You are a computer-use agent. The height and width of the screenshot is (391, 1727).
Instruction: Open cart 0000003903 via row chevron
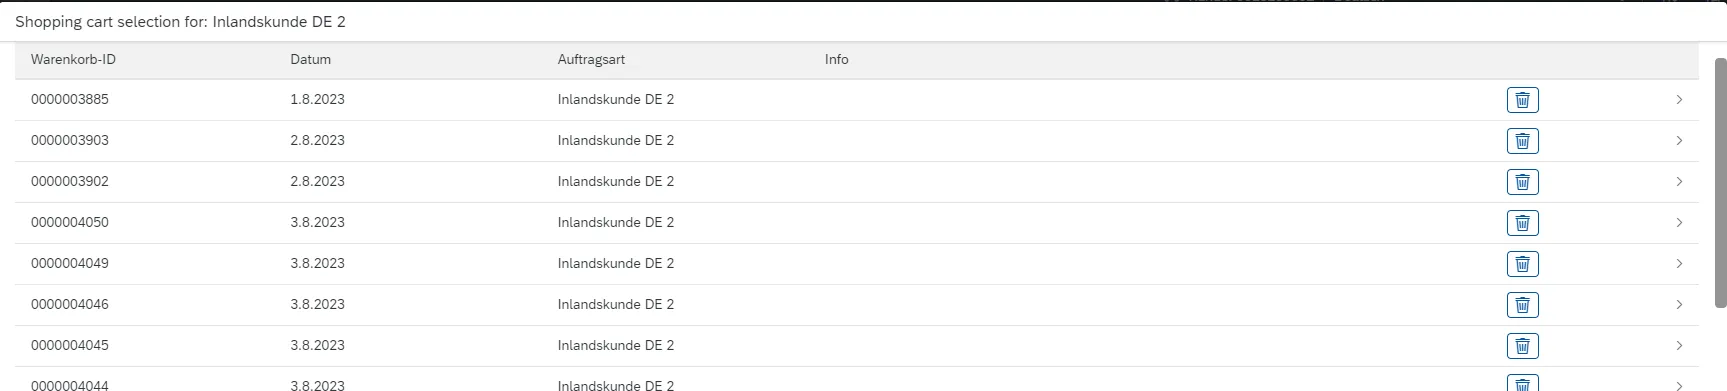tap(1679, 141)
